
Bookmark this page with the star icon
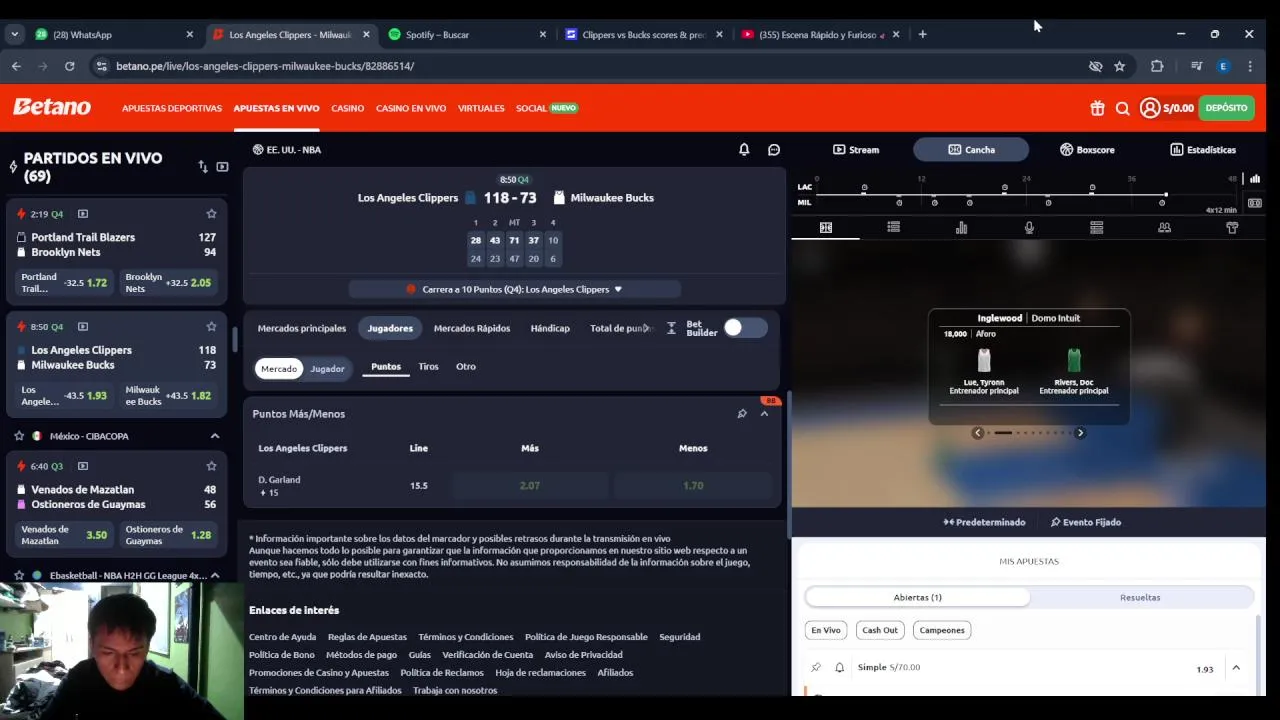click(x=1120, y=66)
